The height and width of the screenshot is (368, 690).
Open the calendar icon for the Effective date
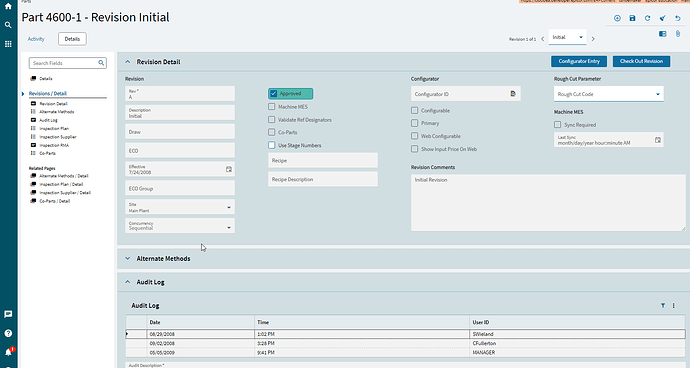(x=229, y=169)
